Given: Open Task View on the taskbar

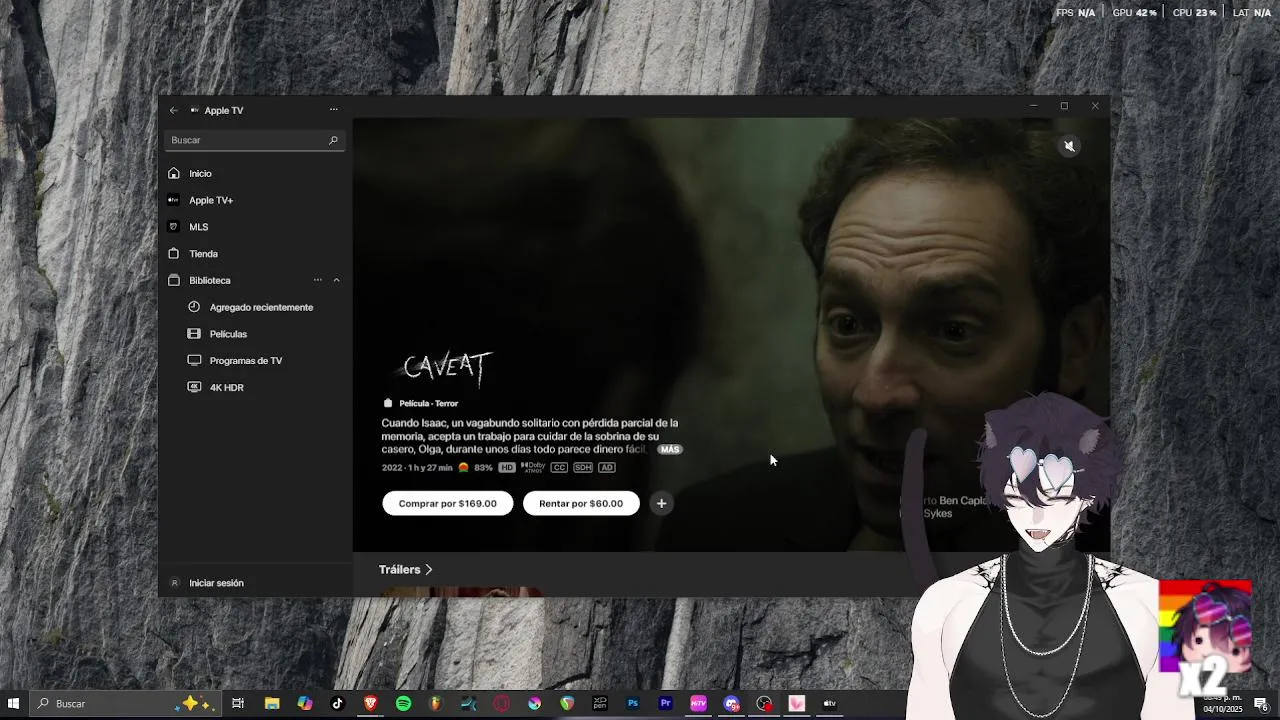Looking at the screenshot, I should point(238,704).
